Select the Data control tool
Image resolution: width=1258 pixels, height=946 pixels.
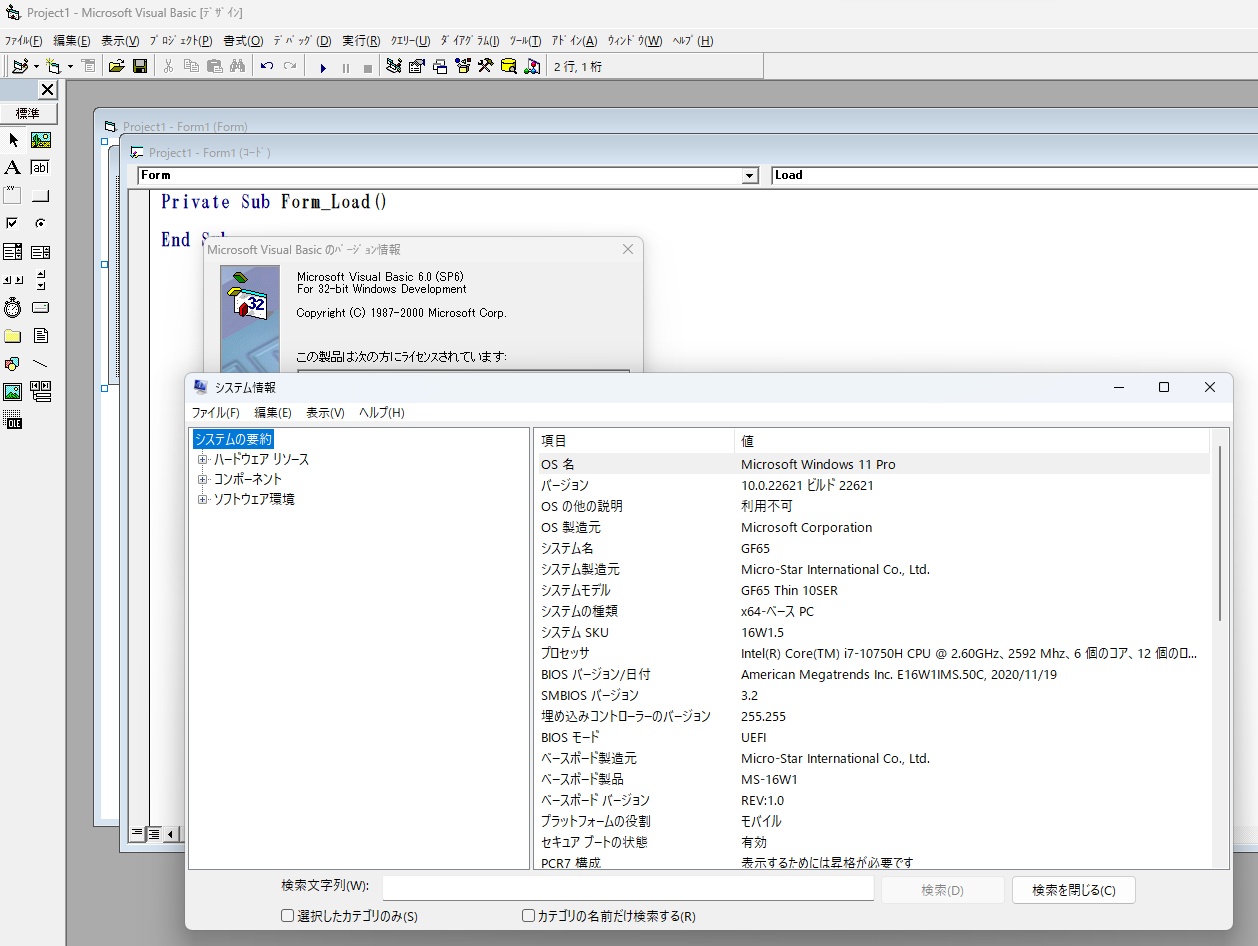click(41, 391)
